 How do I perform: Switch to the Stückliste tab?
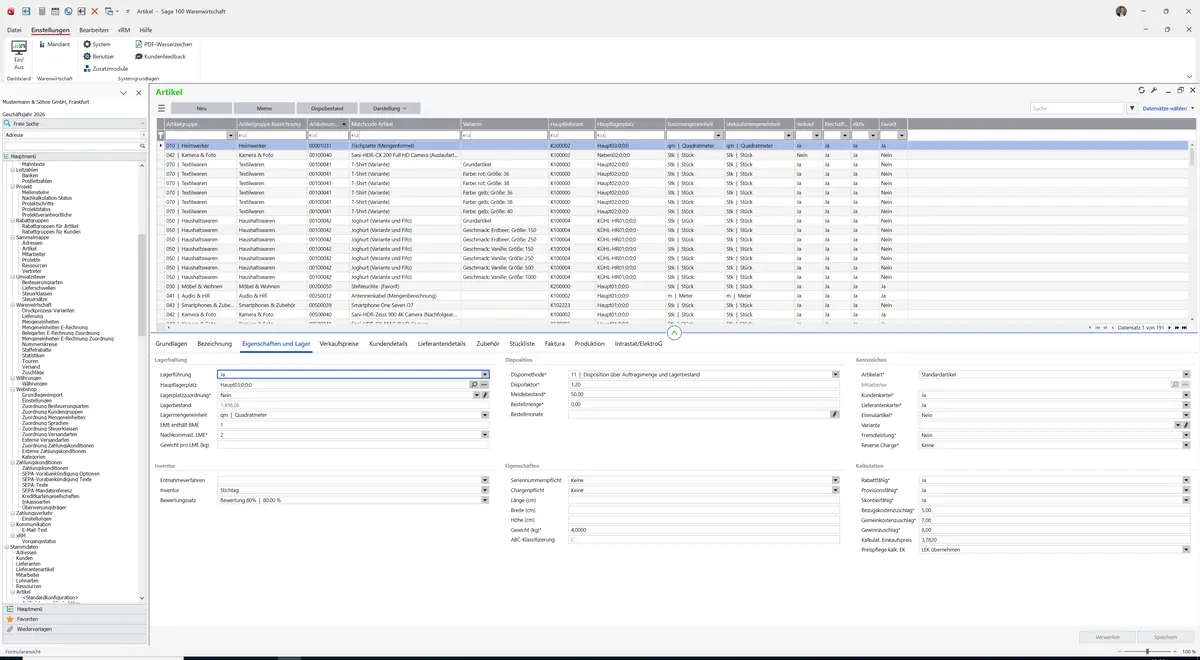[x=522, y=343]
